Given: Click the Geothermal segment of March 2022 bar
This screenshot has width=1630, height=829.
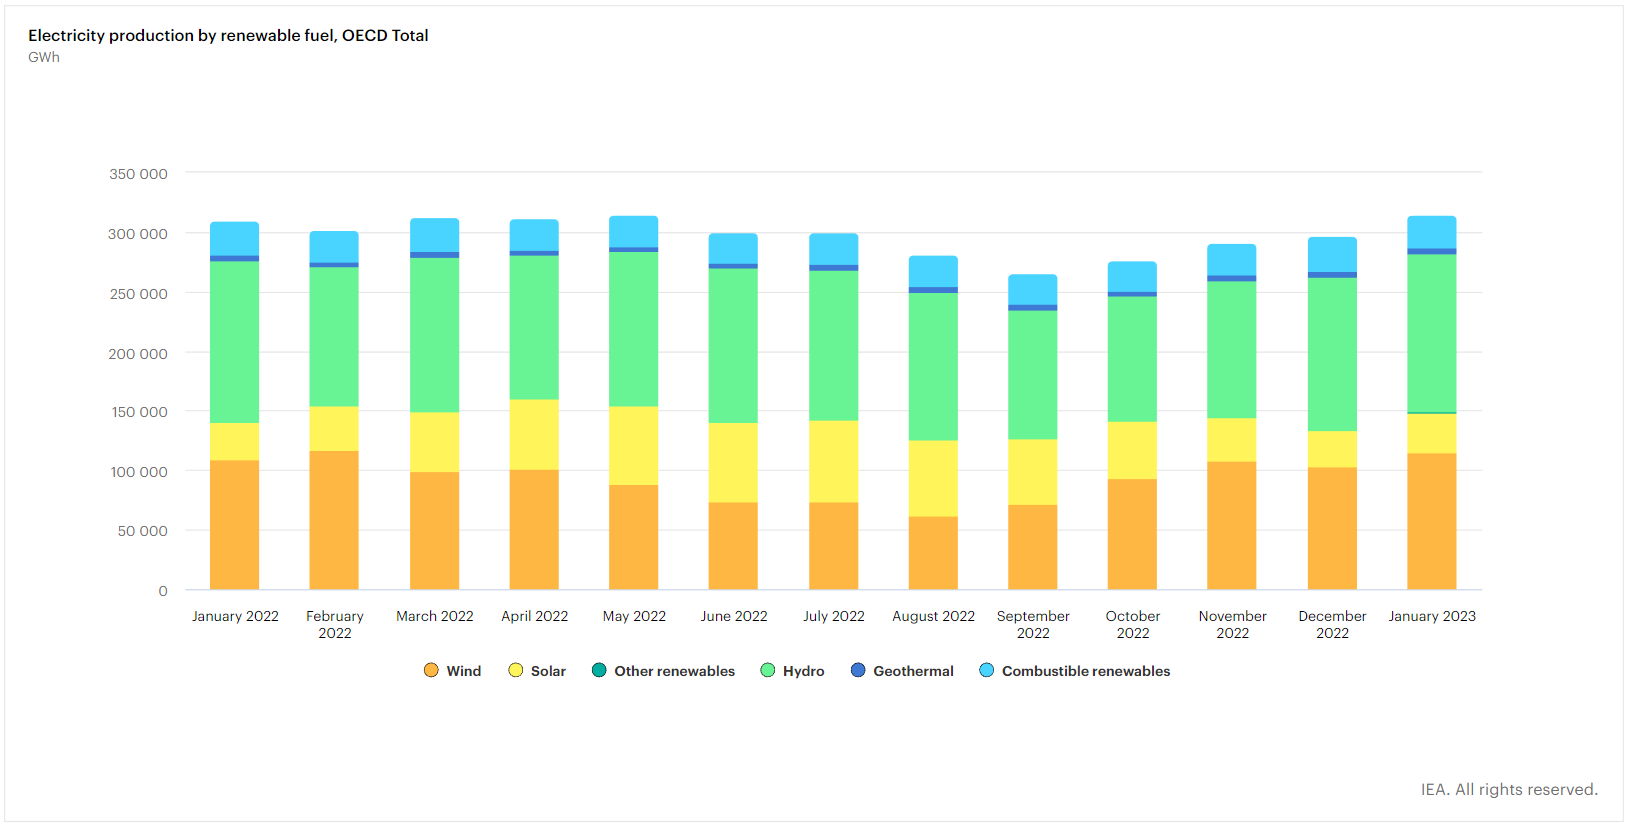Looking at the screenshot, I should pyautogui.click(x=435, y=255).
